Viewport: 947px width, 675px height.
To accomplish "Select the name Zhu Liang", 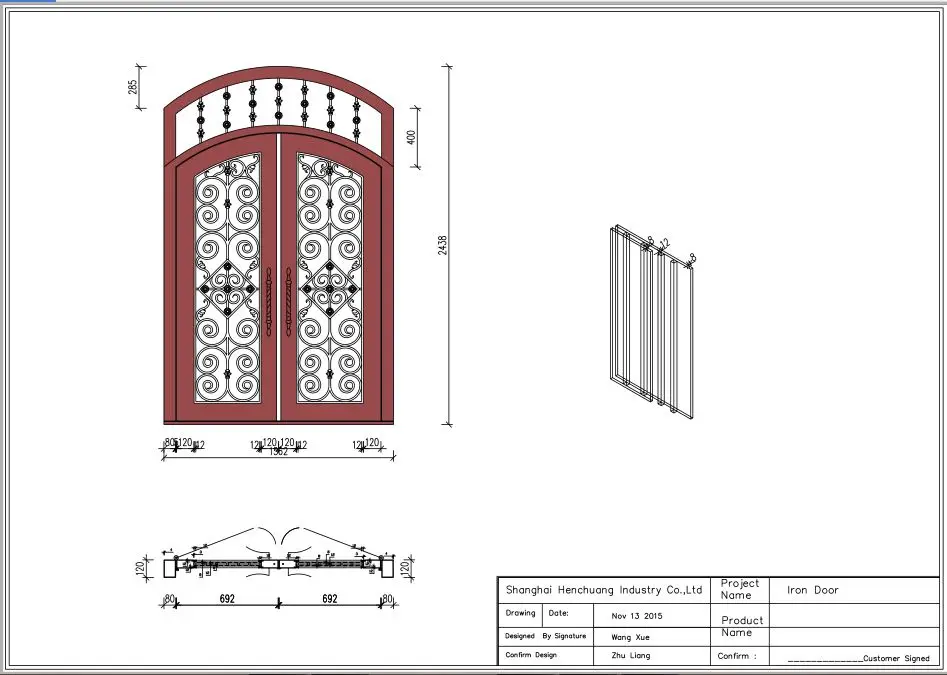I will click(631, 655).
